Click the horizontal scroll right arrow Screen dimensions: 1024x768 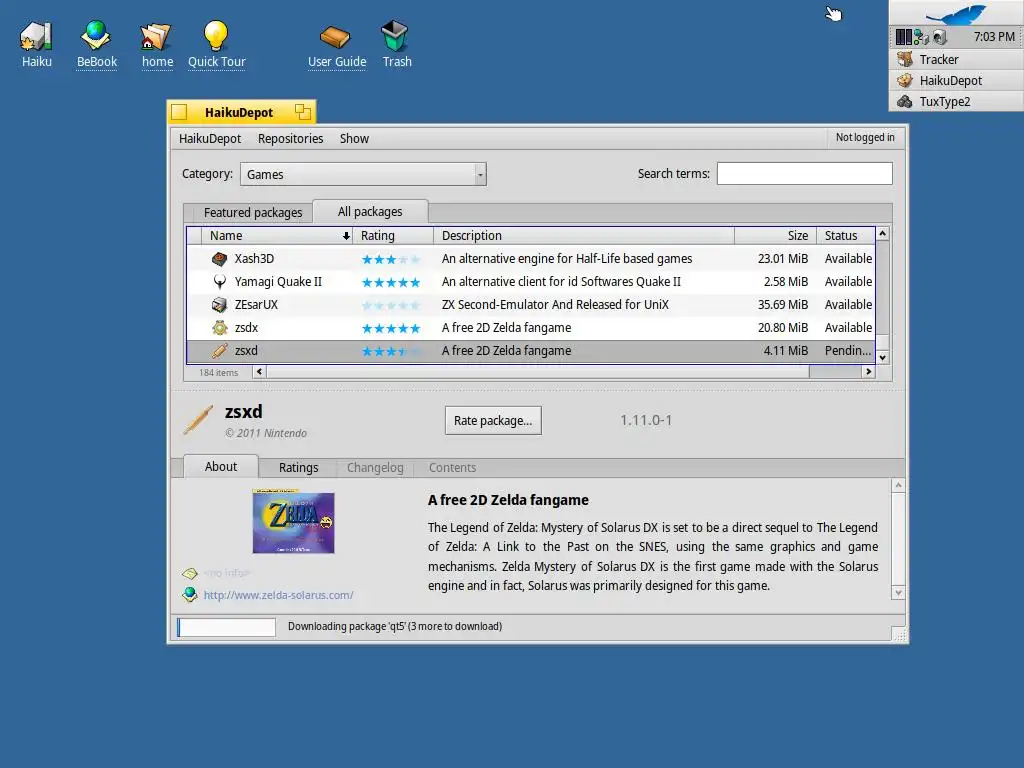click(x=868, y=372)
